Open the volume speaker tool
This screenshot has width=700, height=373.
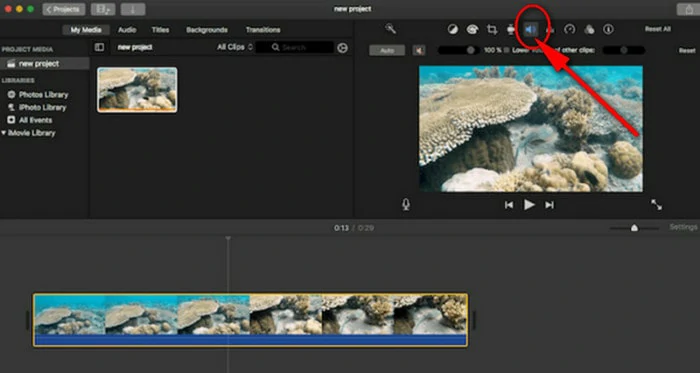530,29
